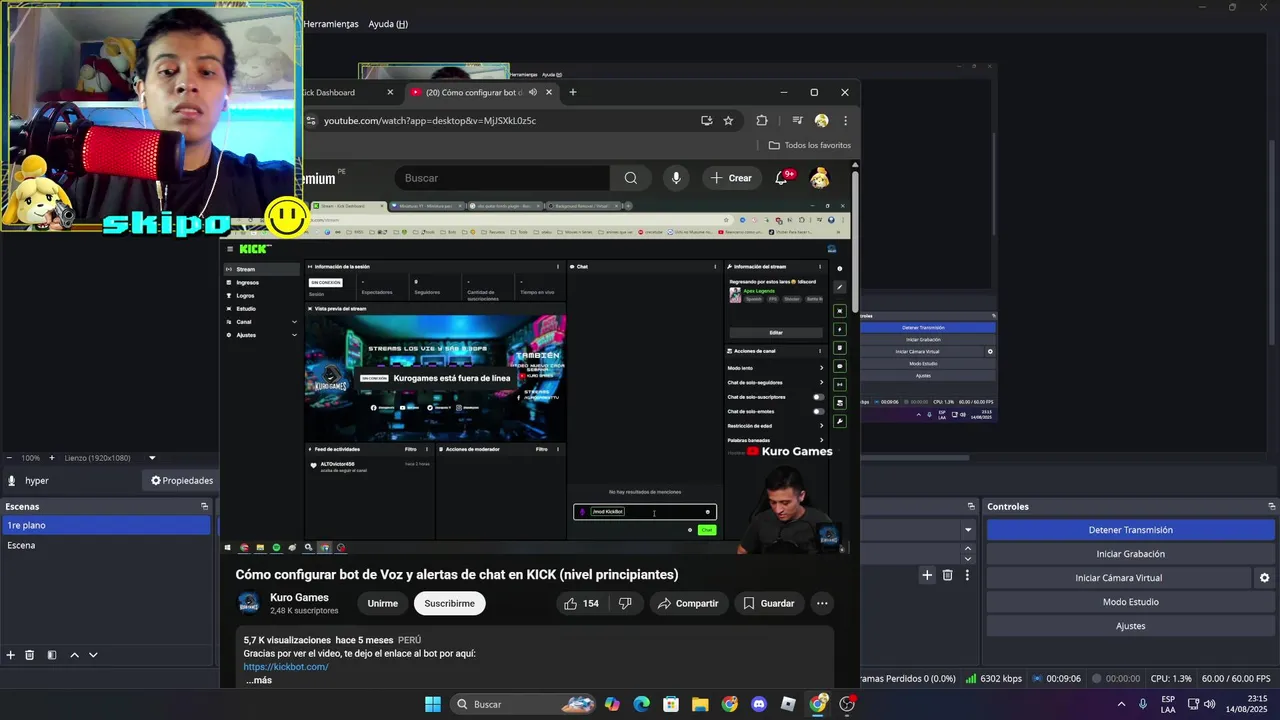Mute the YouTube tab speaker icon
The width and height of the screenshot is (1280, 720).
click(x=533, y=92)
